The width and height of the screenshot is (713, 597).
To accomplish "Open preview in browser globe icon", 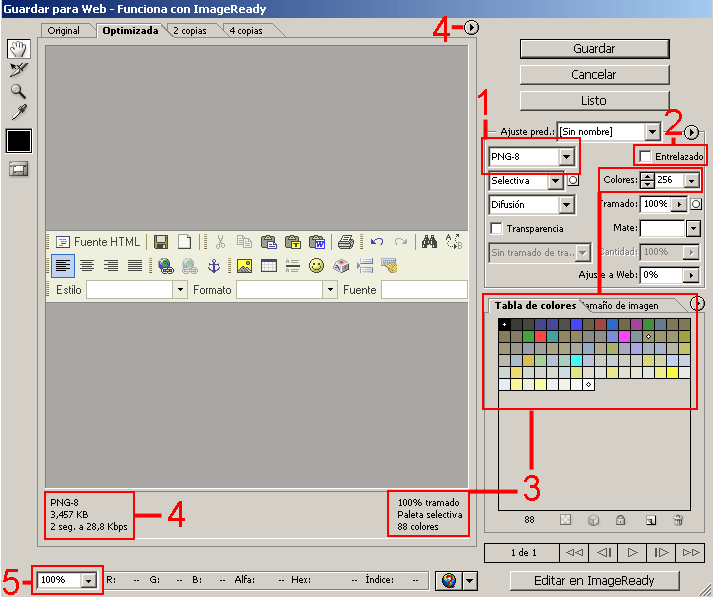I will [x=447, y=580].
